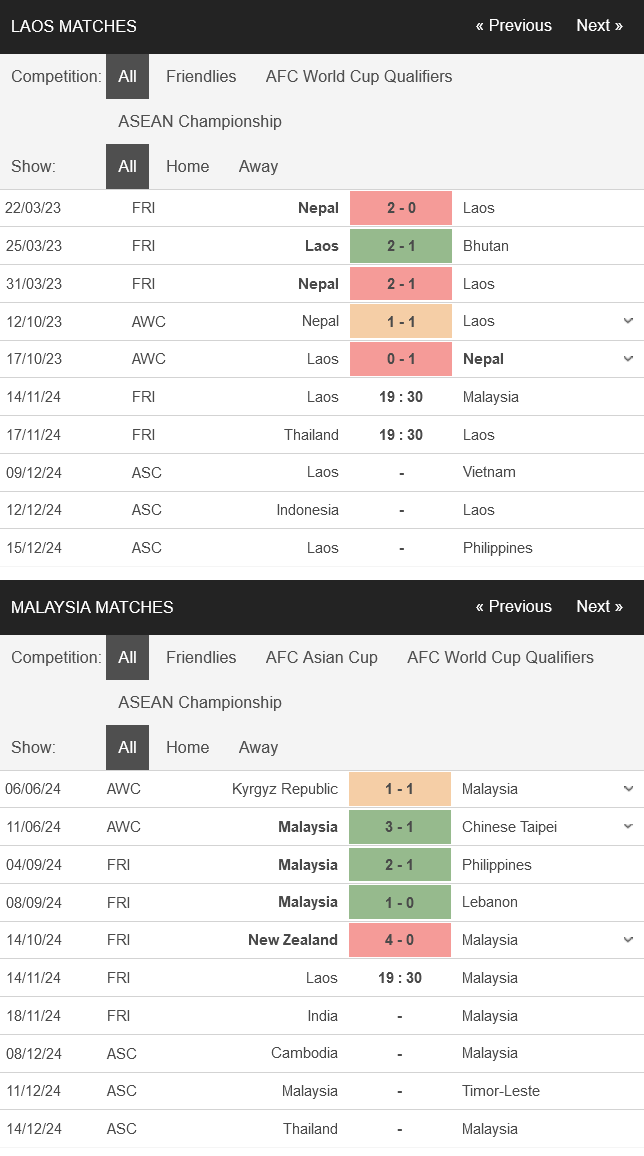Expand the Kyrgyz Republic vs Malaysia match details
644x1156 pixels.
coord(628,788)
